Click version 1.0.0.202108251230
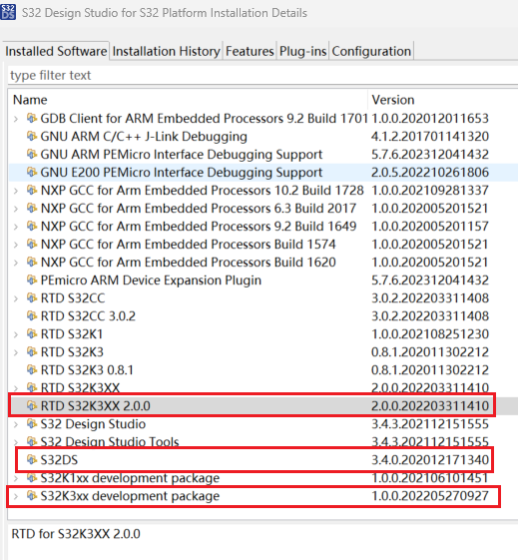518x560 pixels. (430, 334)
